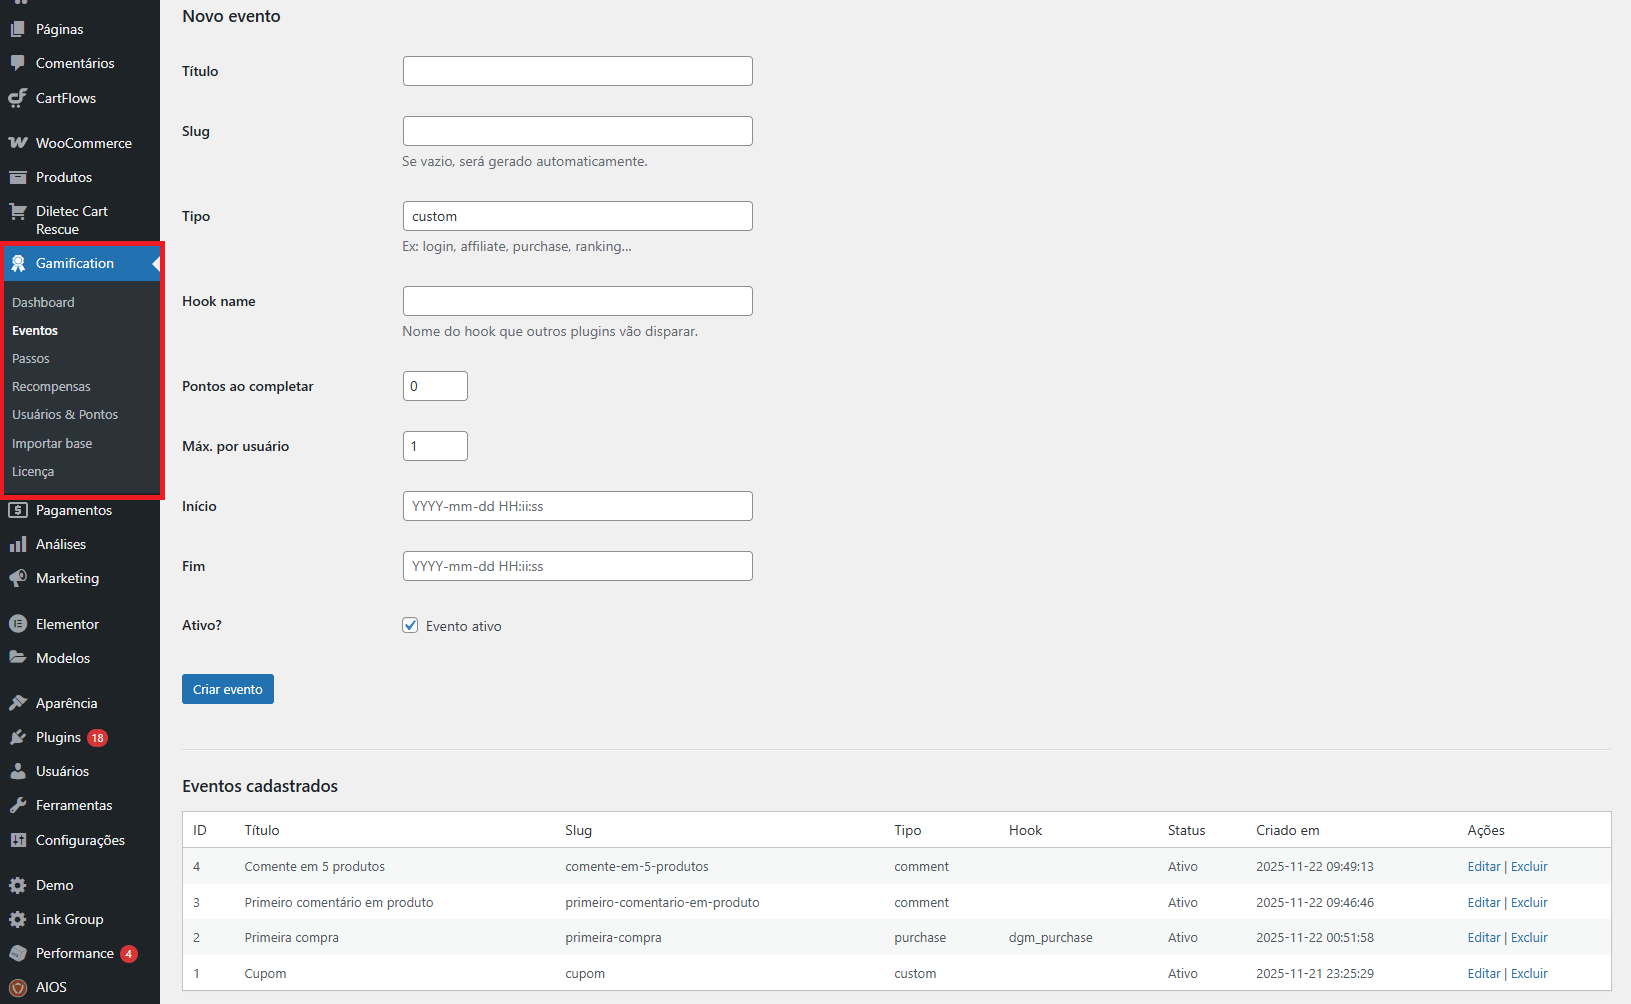Click the Aparência paintbrush icon
The height and width of the screenshot is (1004, 1631).
tap(18, 703)
